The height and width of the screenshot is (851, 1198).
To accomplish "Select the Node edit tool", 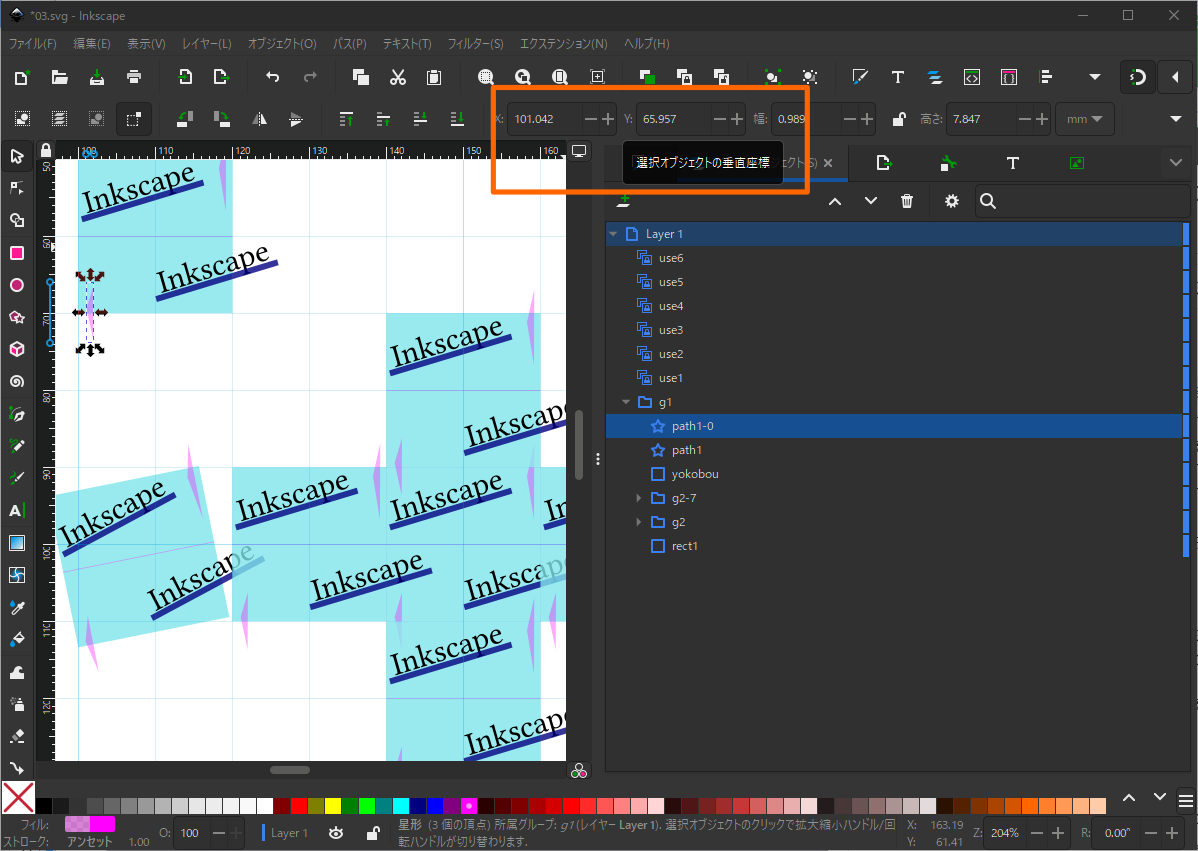I will click(x=17, y=188).
